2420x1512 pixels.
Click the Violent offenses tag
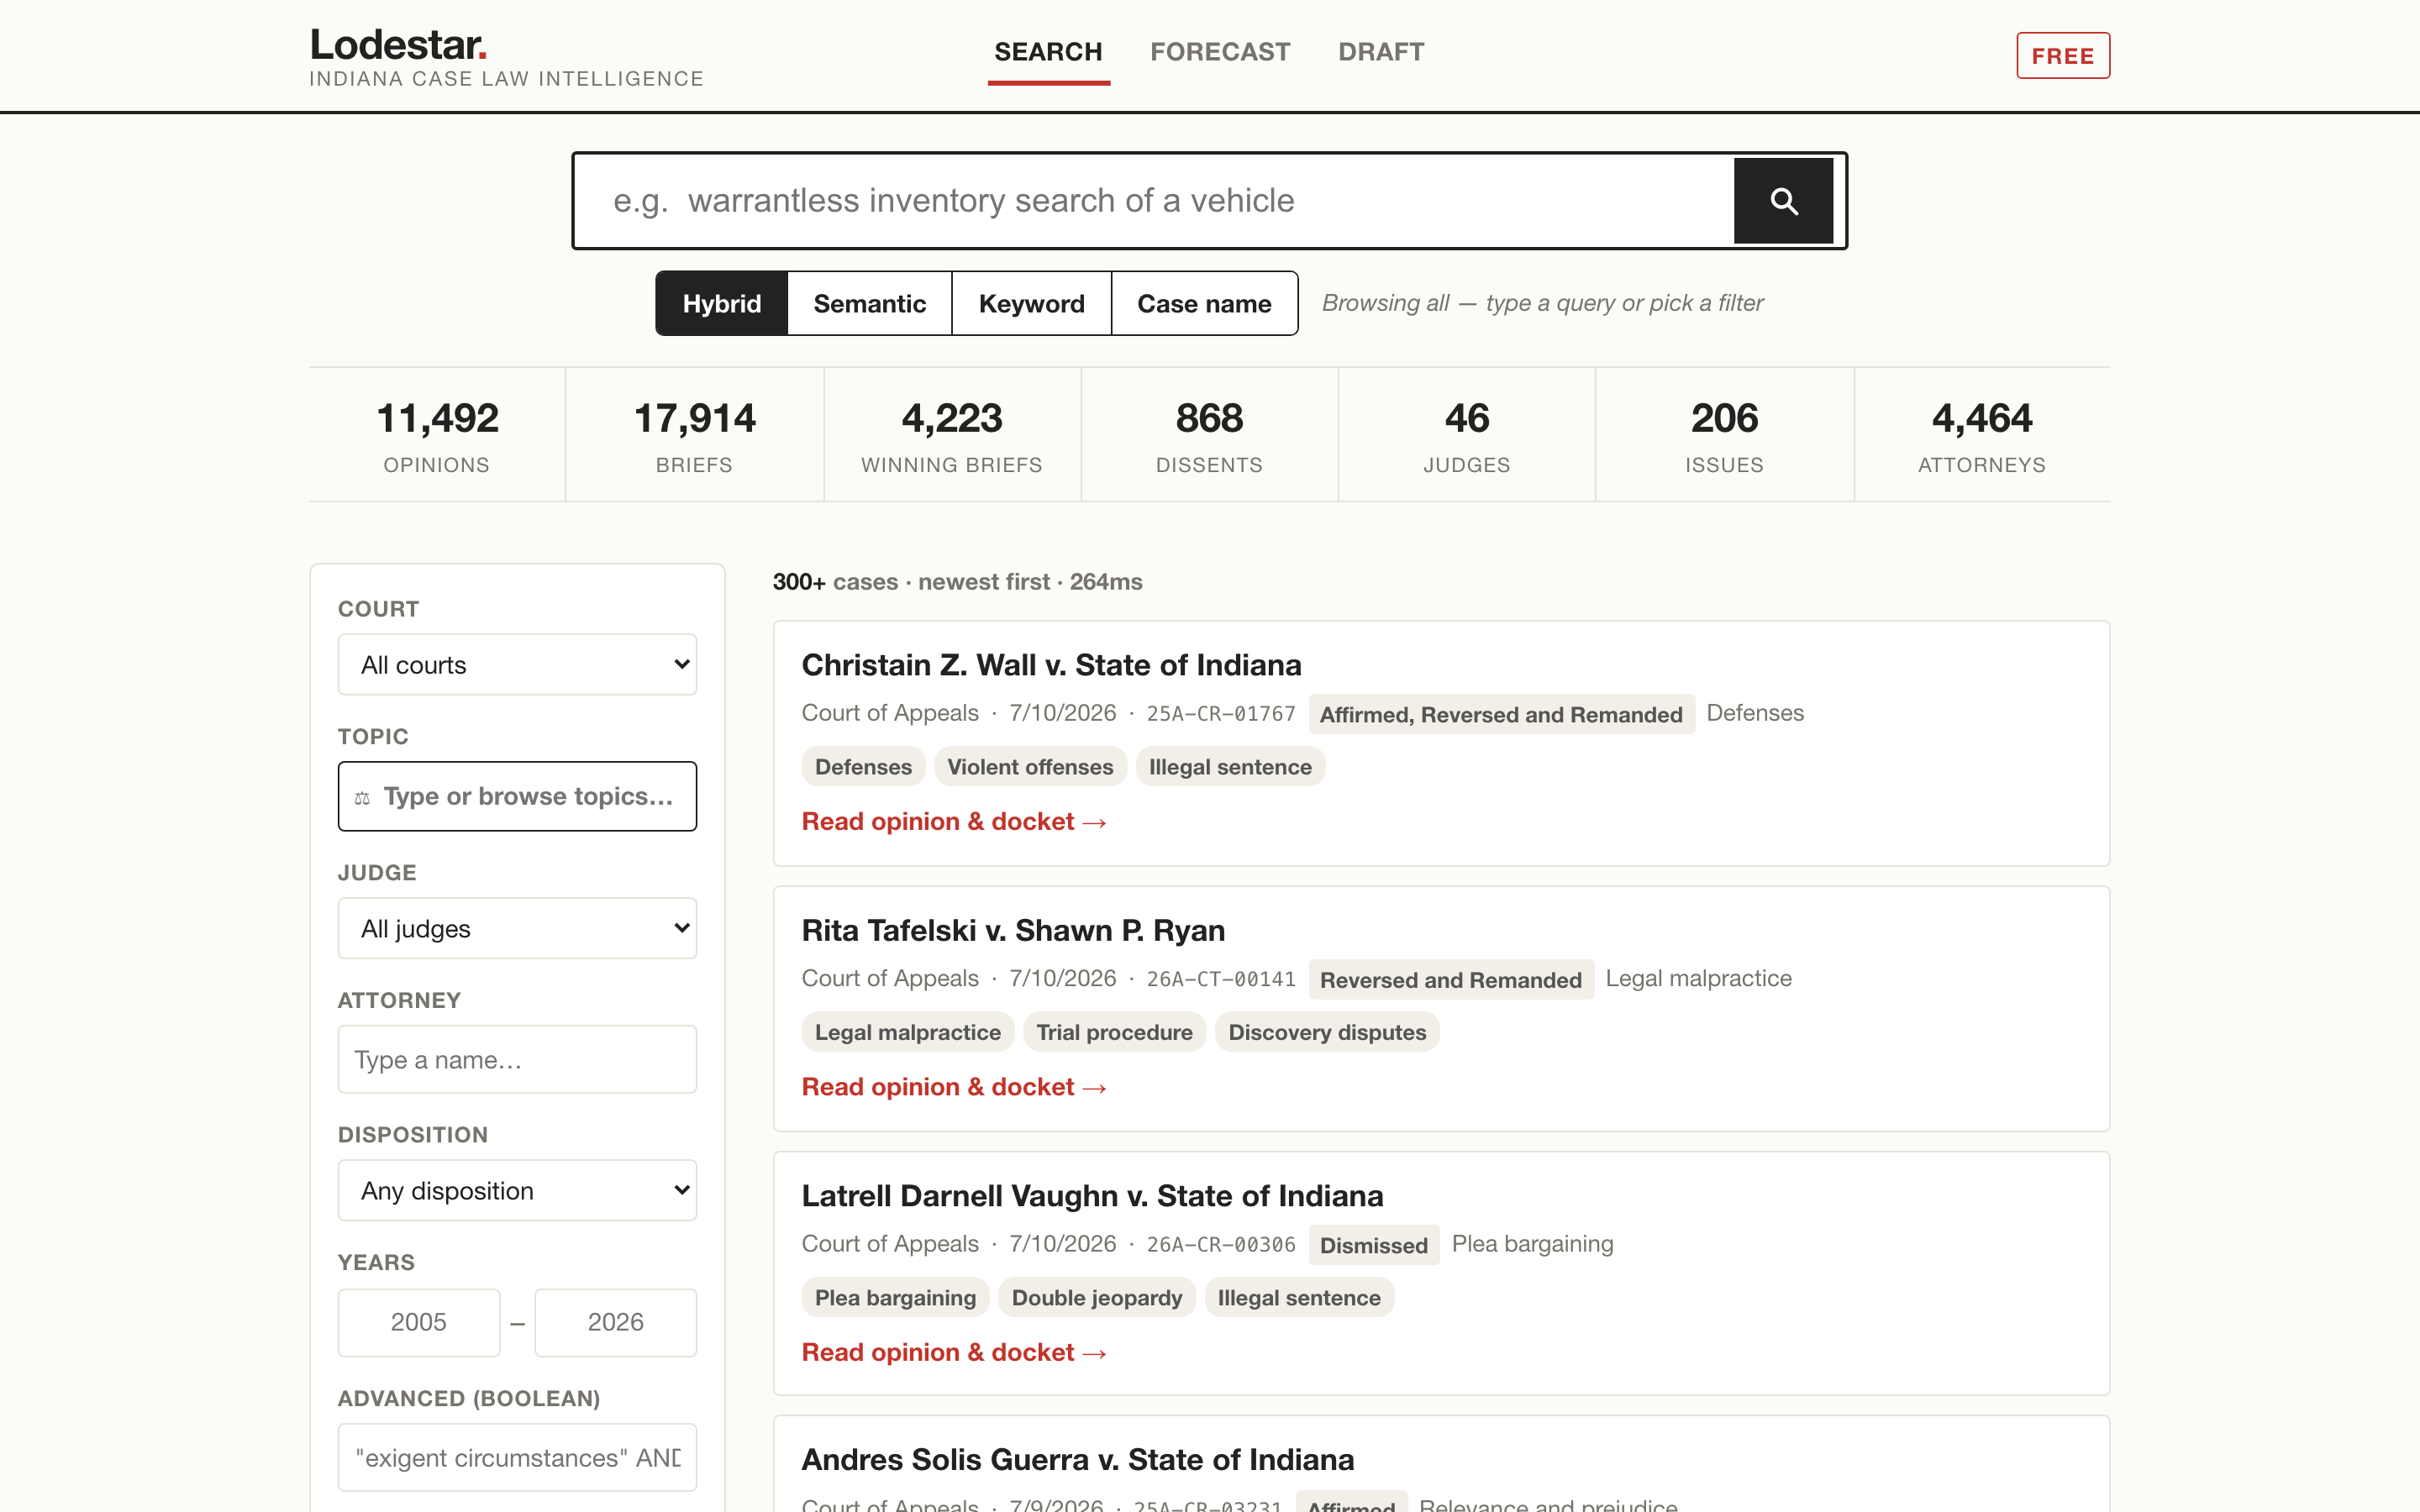click(x=1030, y=767)
